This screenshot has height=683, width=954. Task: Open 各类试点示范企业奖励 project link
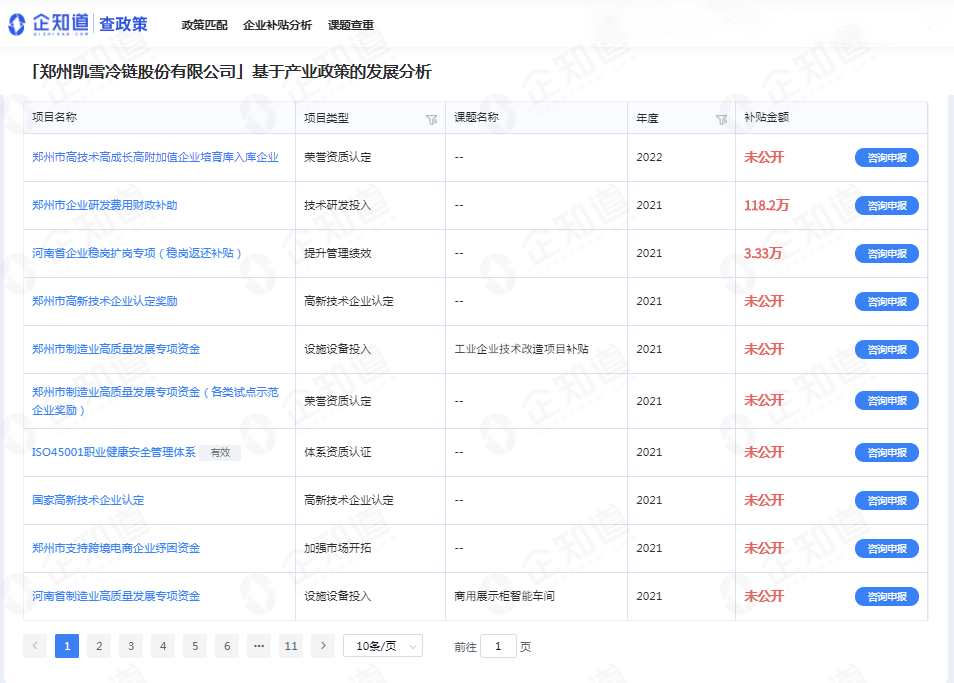tap(155, 401)
